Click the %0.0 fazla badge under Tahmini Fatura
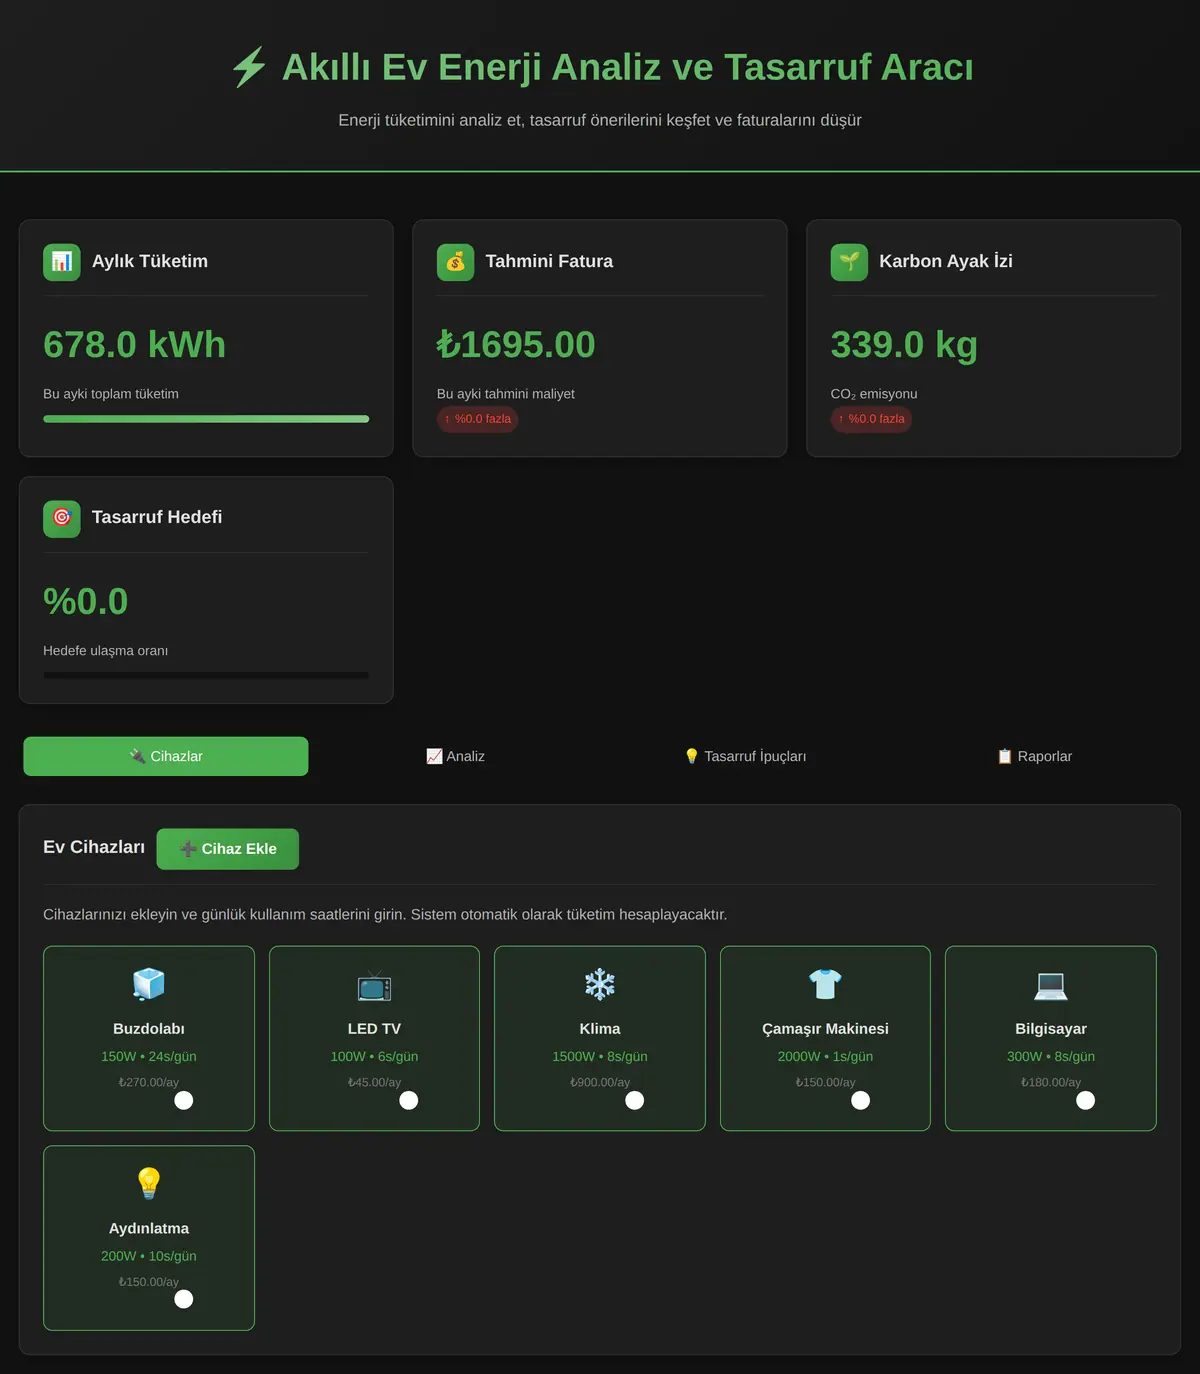Image resolution: width=1200 pixels, height=1374 pixels. click(477, 419)
